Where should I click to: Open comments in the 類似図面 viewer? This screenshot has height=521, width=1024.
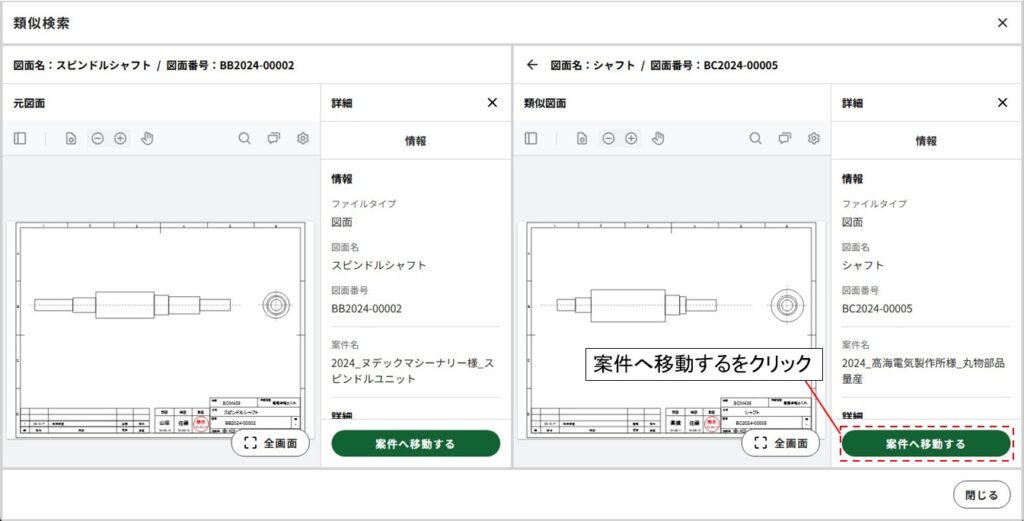click(x=785, y=138)
